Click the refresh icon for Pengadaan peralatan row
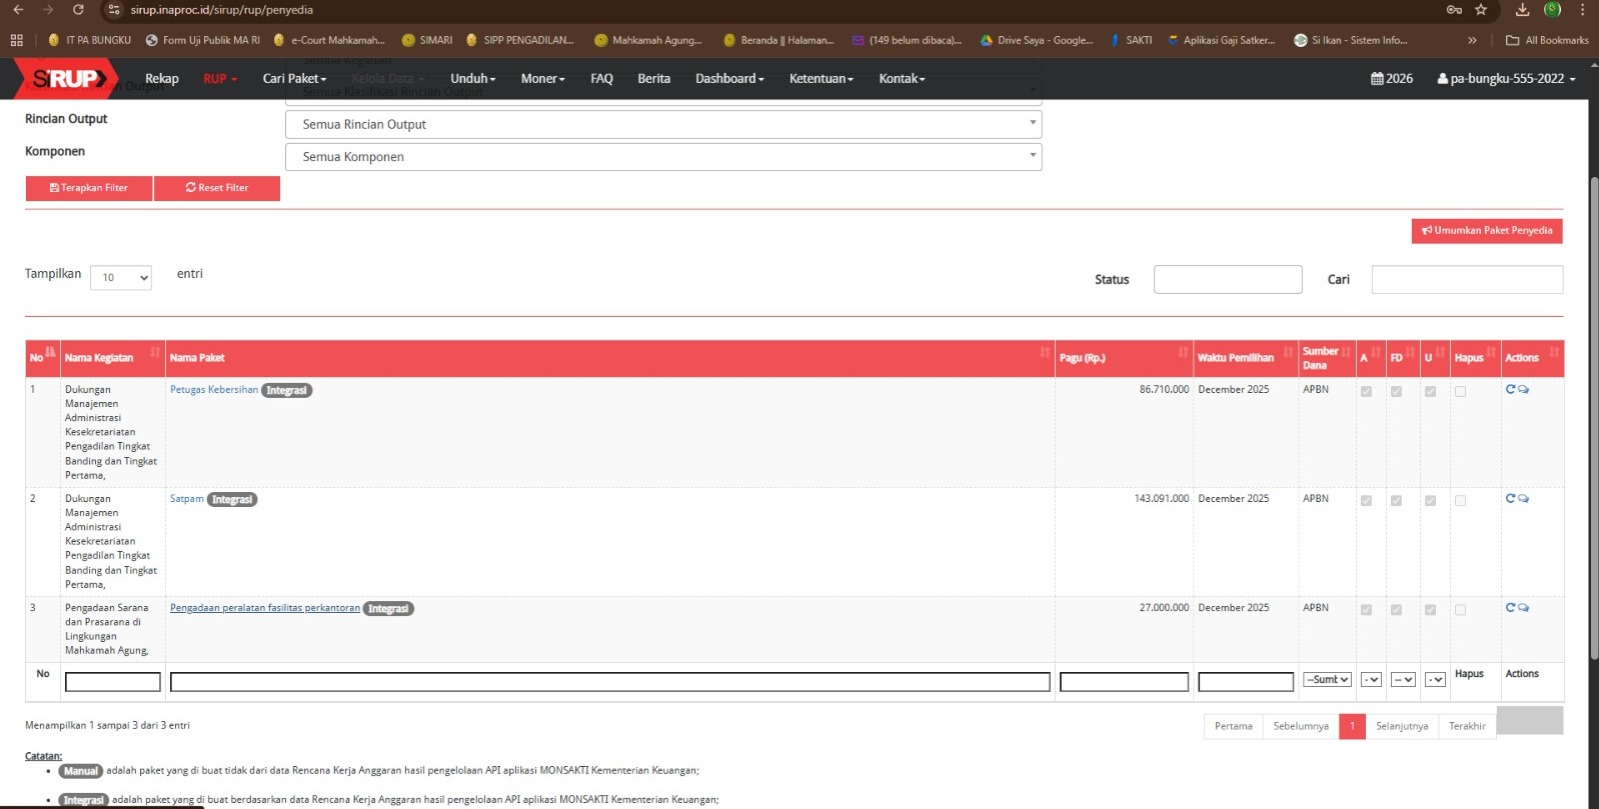Viewport: 1599px width, 809px height. [1510, 607]
